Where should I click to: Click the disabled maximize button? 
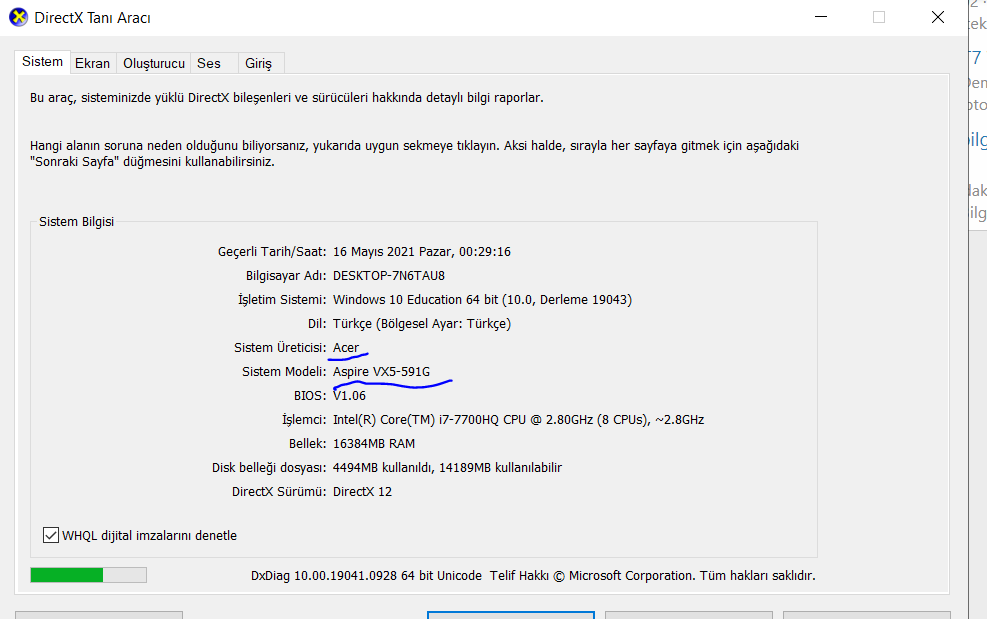(879, 17)
